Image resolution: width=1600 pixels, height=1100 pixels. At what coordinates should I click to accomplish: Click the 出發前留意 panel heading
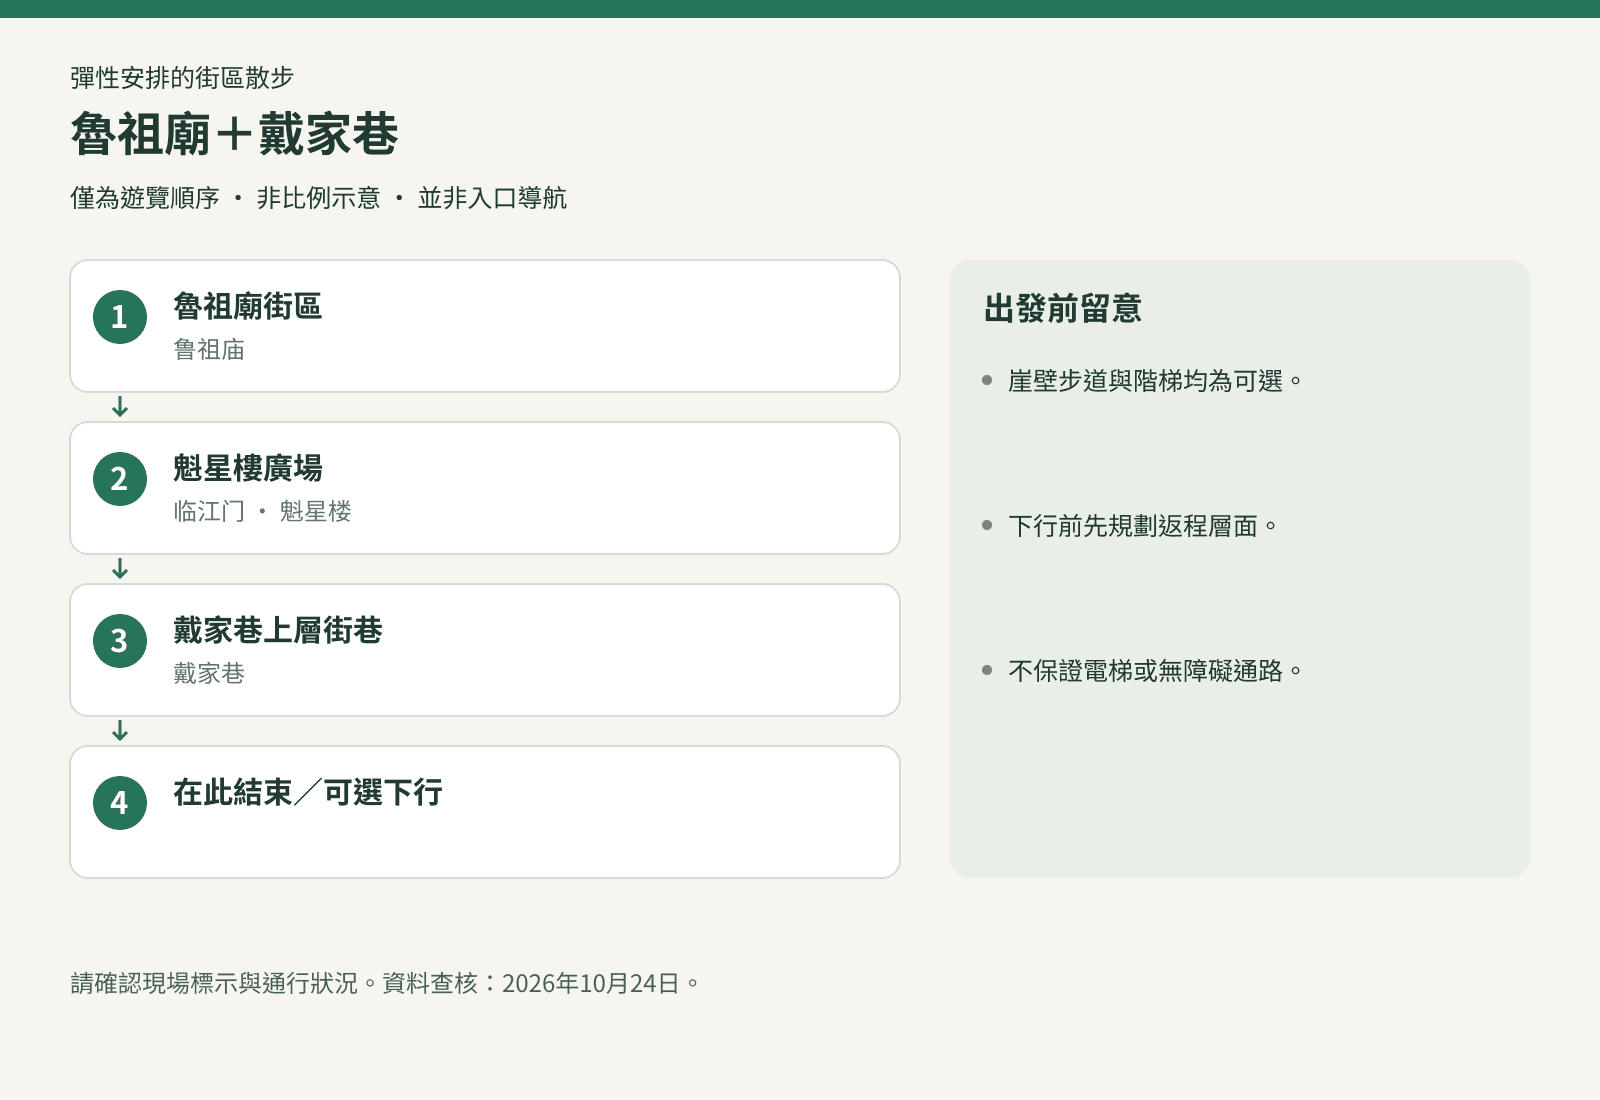[1063, 308]
